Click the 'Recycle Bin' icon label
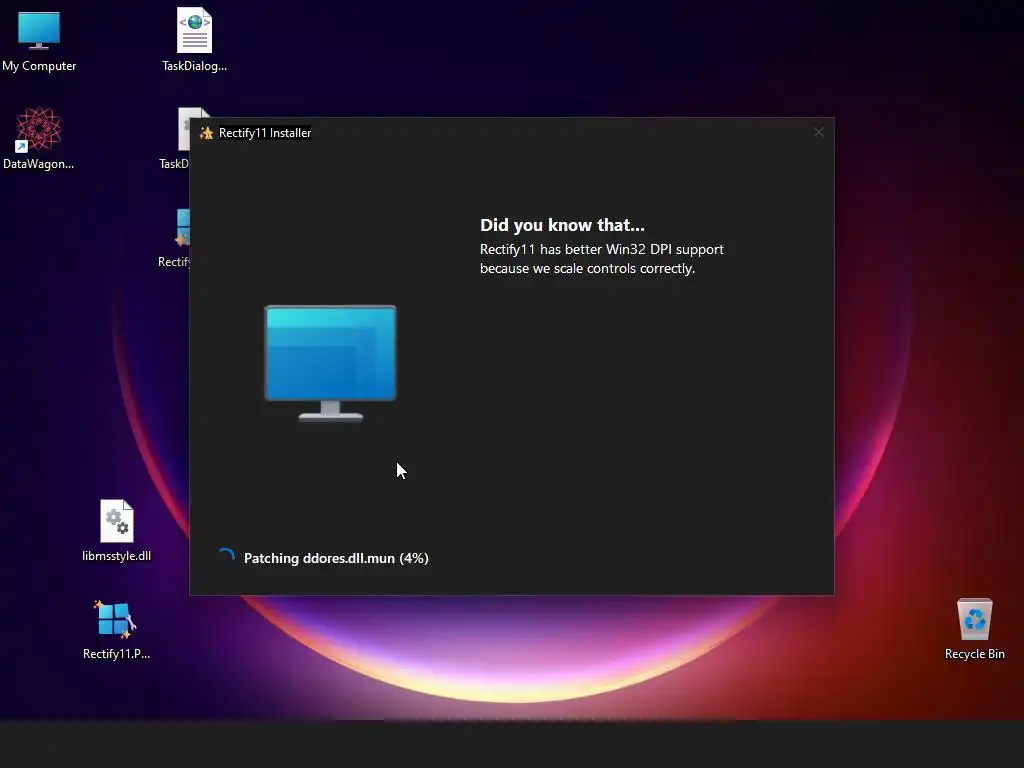The height and width of the screenshot is (768, 1024). [974, 654]
